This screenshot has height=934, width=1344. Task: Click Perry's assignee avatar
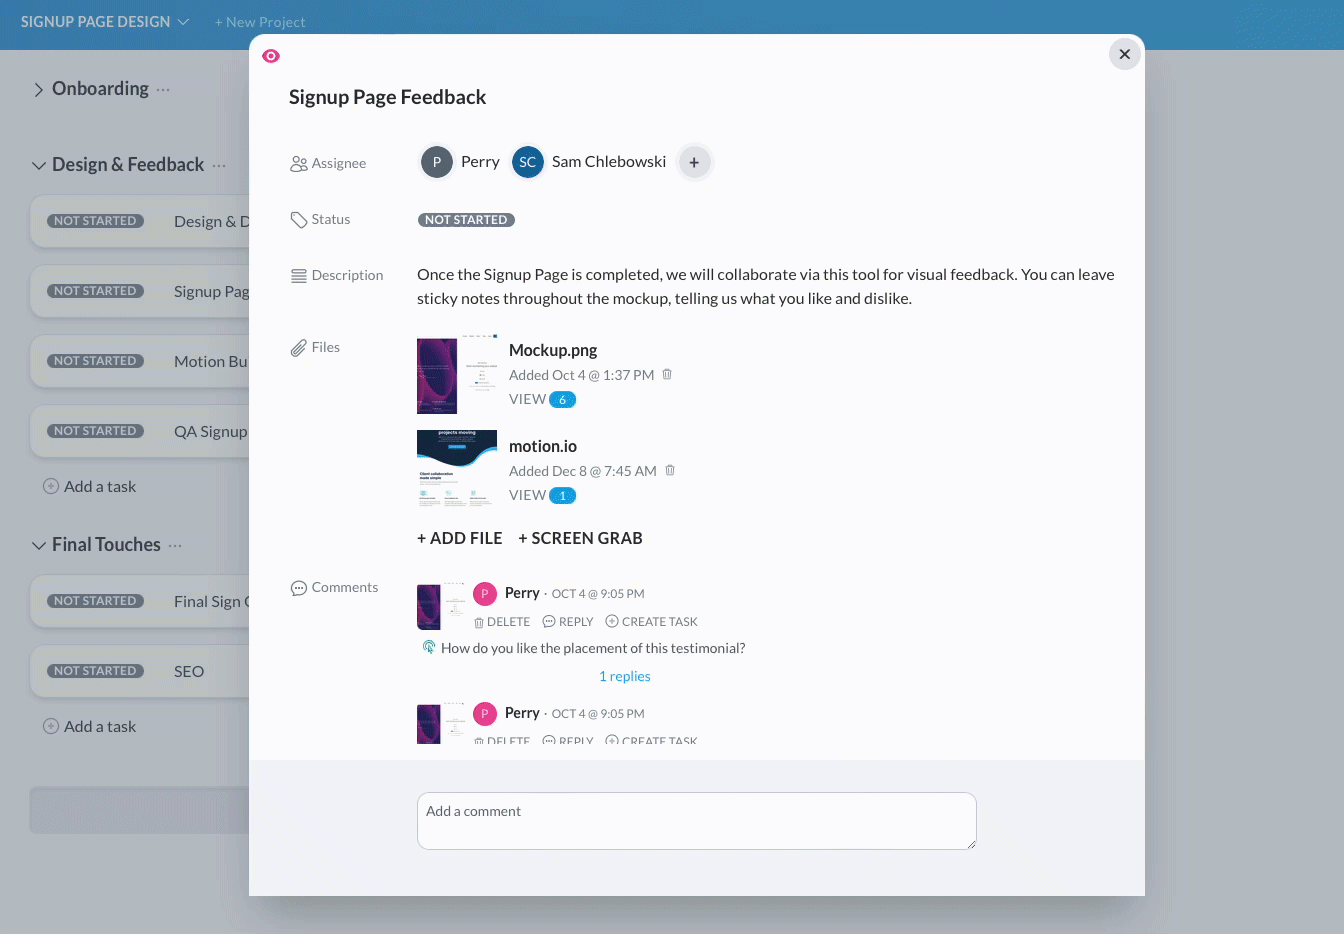[x=437, y=162]
